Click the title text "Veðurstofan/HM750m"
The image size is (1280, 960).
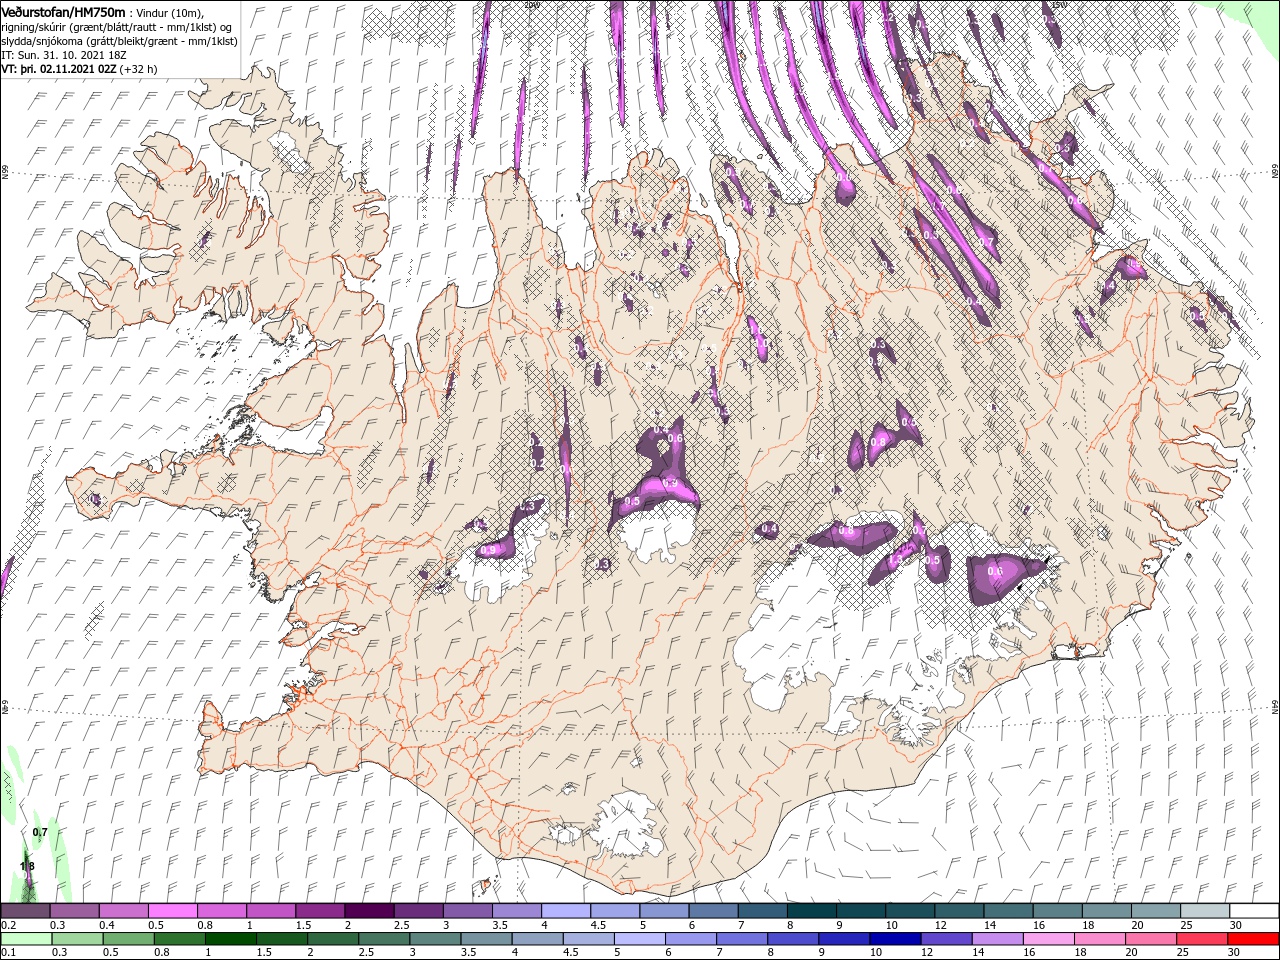tap(64, 11)
